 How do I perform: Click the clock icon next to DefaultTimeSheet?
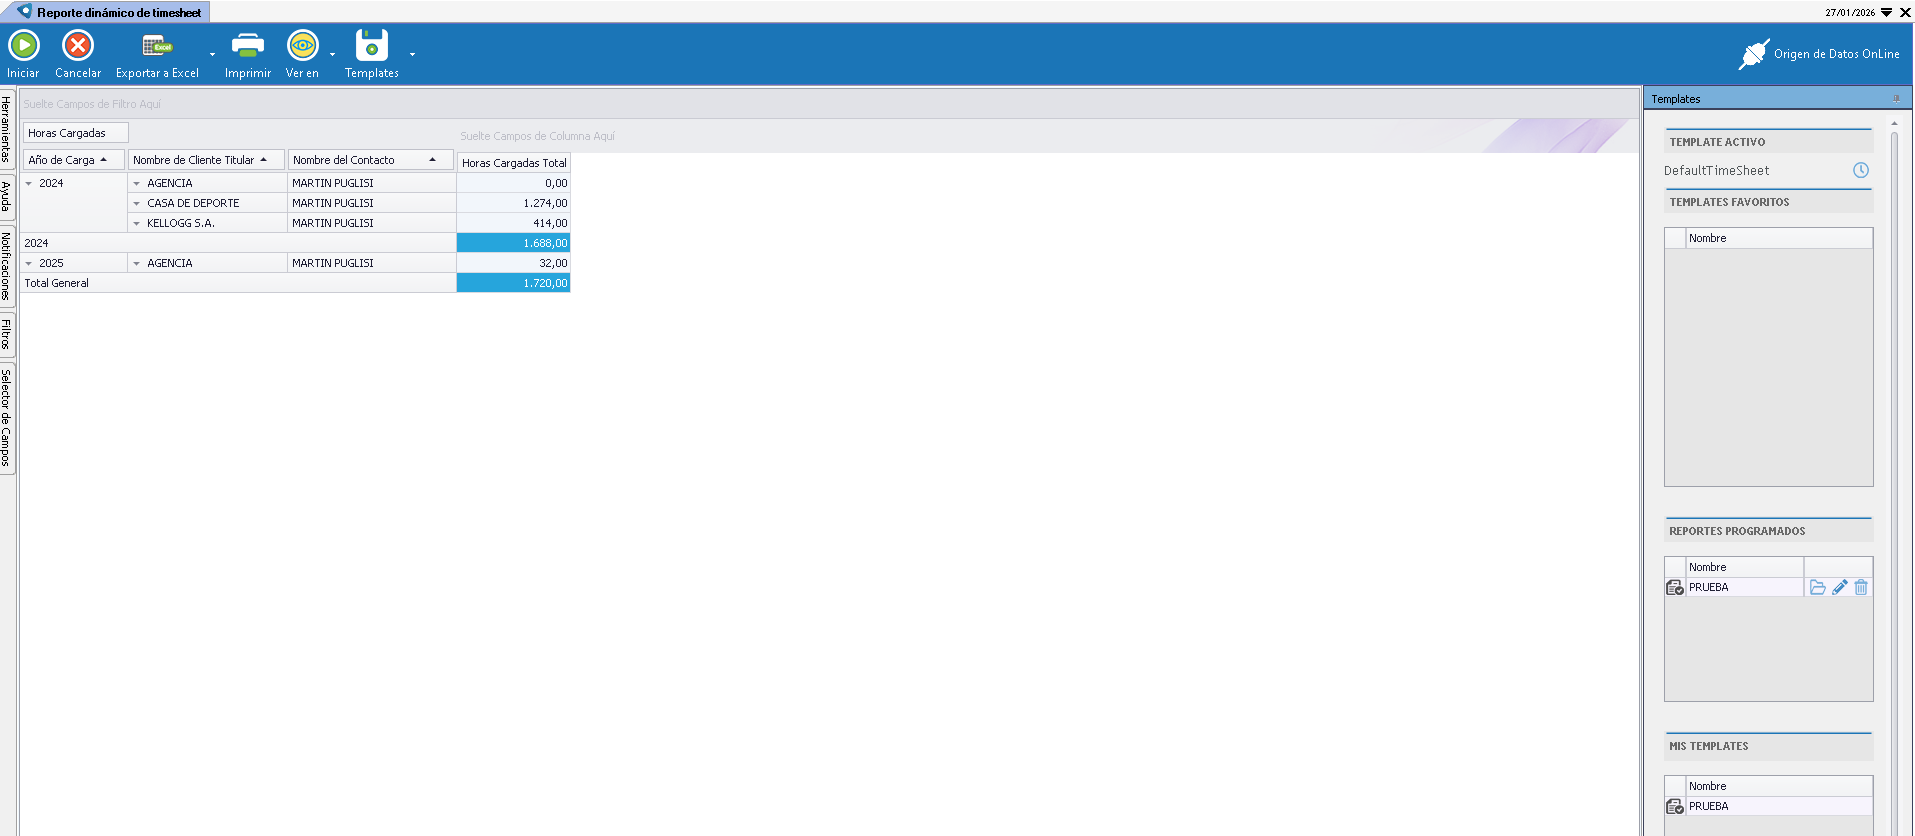[1860, 171]
